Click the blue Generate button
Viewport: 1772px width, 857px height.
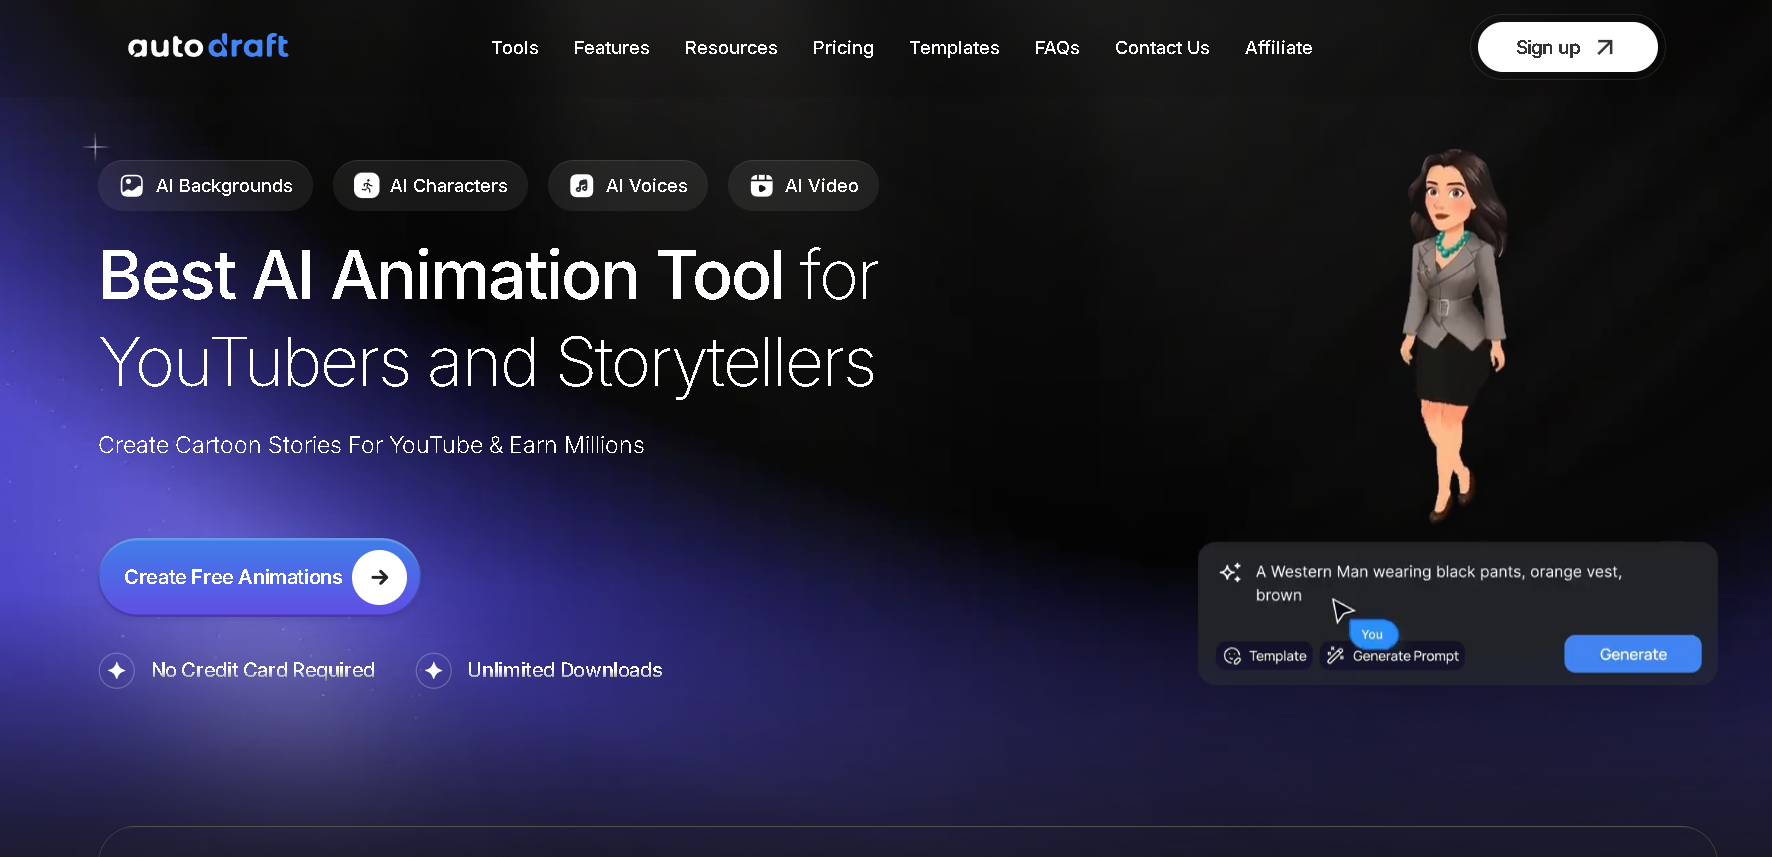[x=1633, y=654]
